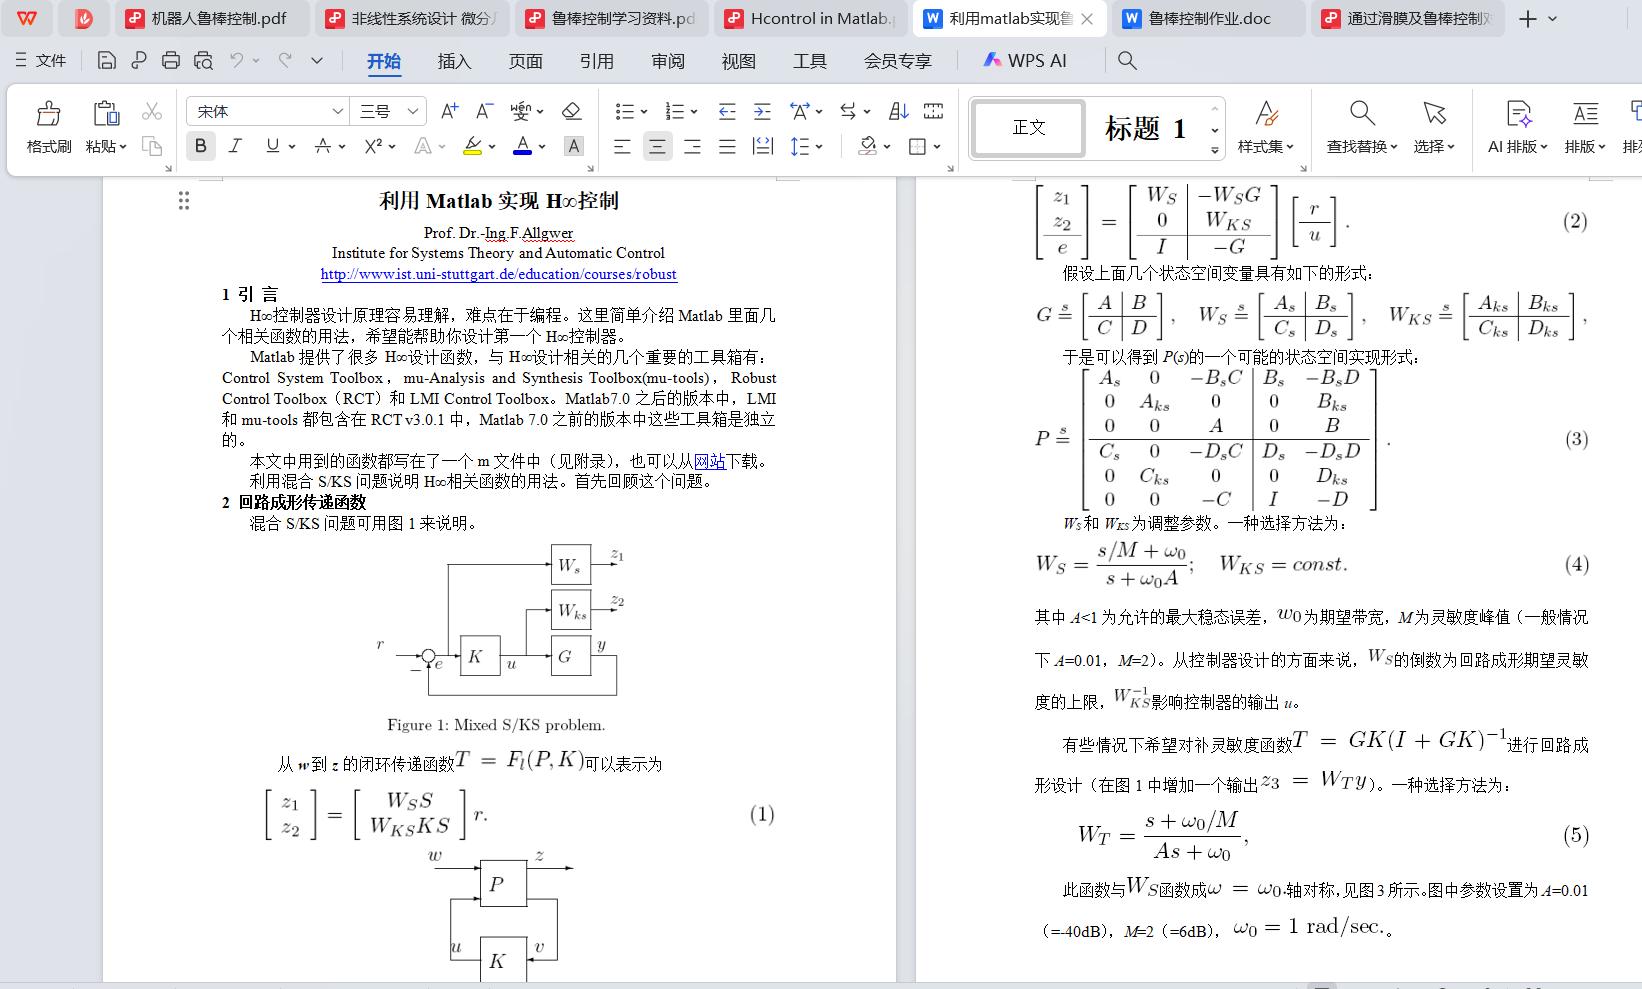Clear formatting with the eraser icon

tap(571, 111)
